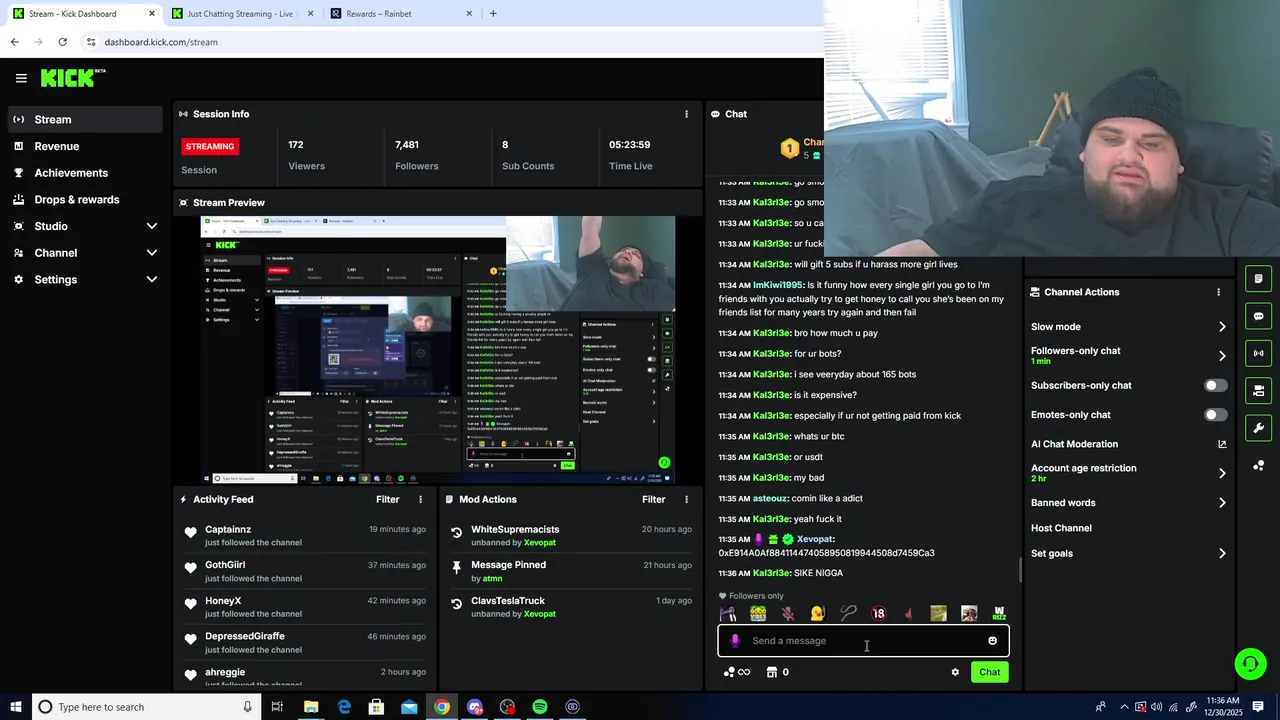Click Host Channel action

[1061, 528]
